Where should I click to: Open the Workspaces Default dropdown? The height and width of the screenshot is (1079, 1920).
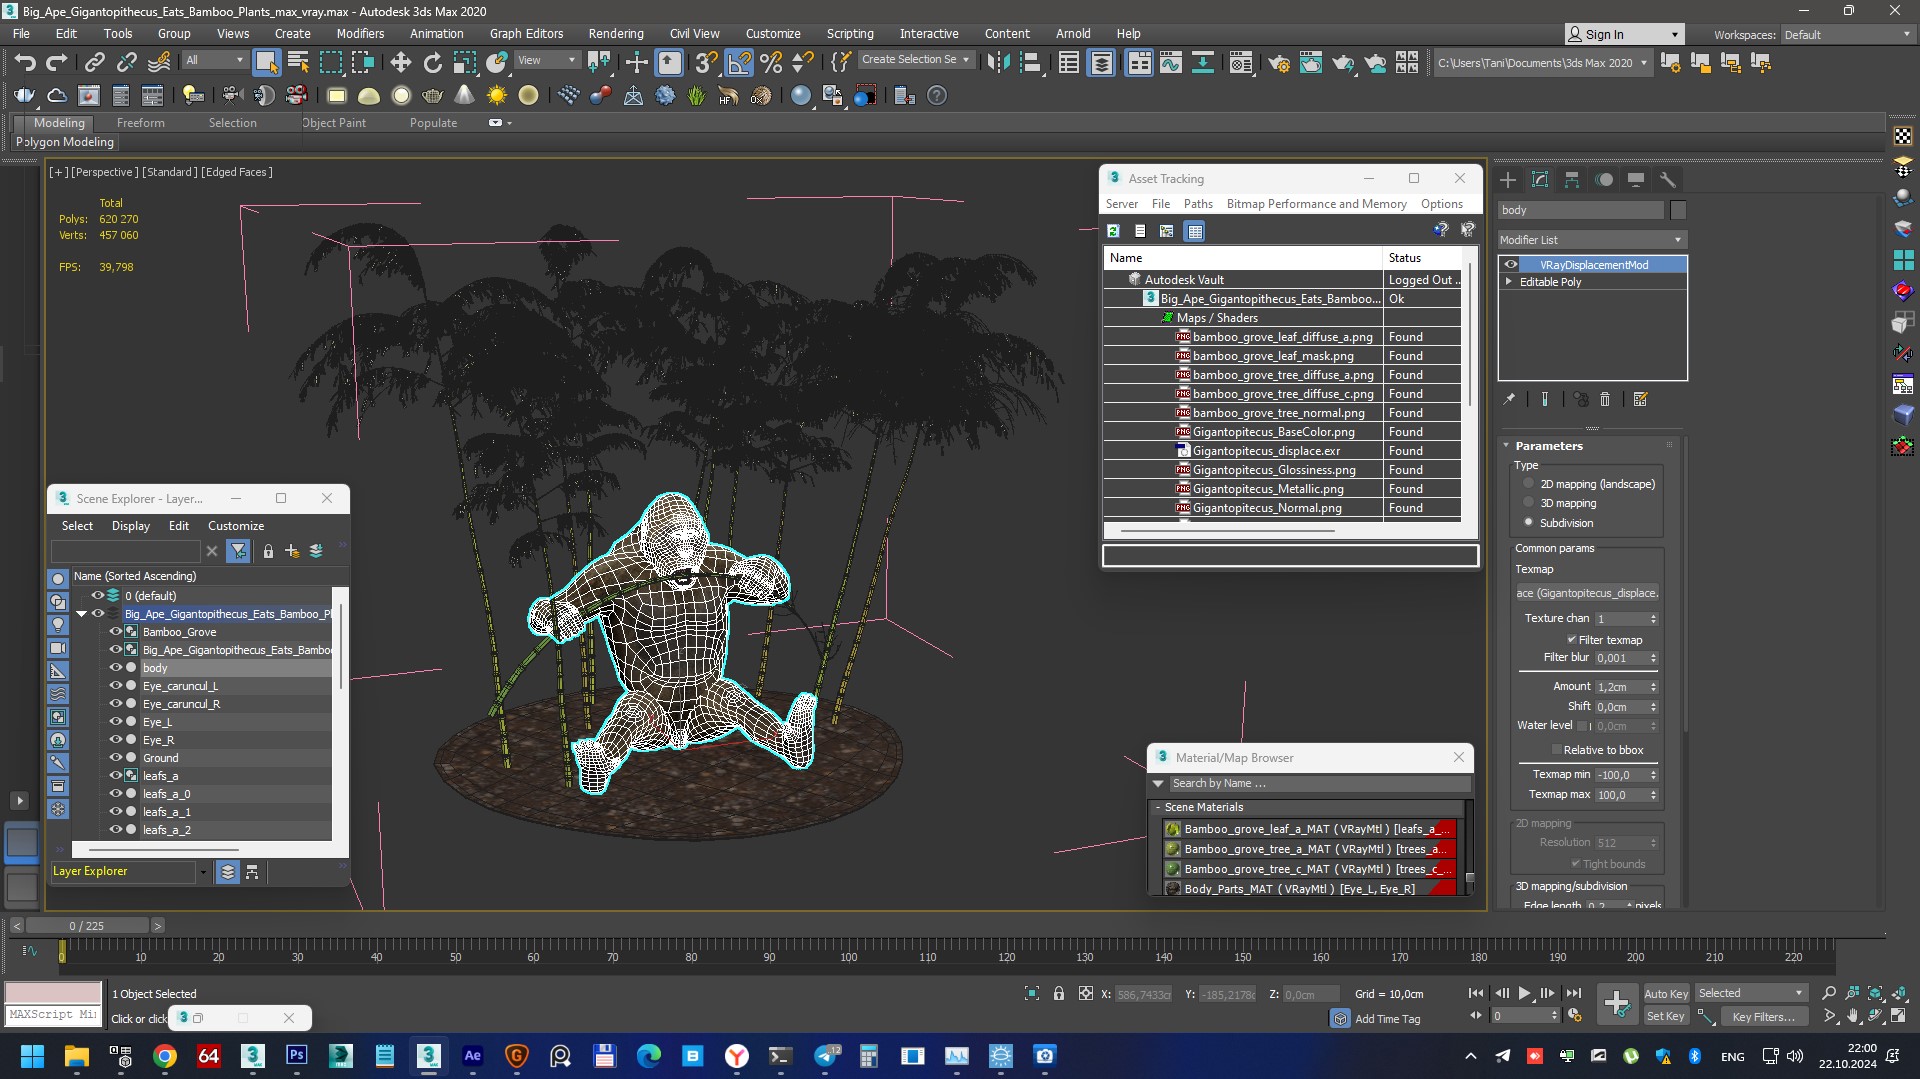point(1847,34)
